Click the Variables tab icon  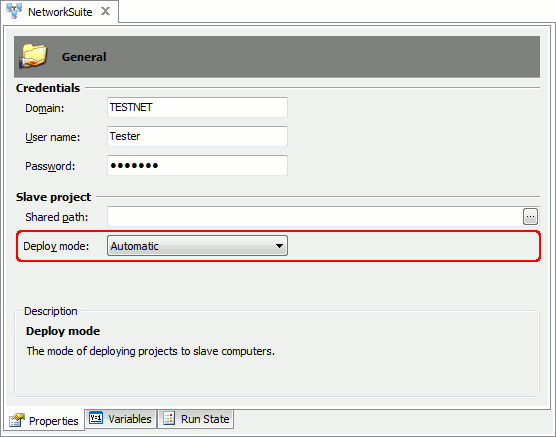coord(96,418)
